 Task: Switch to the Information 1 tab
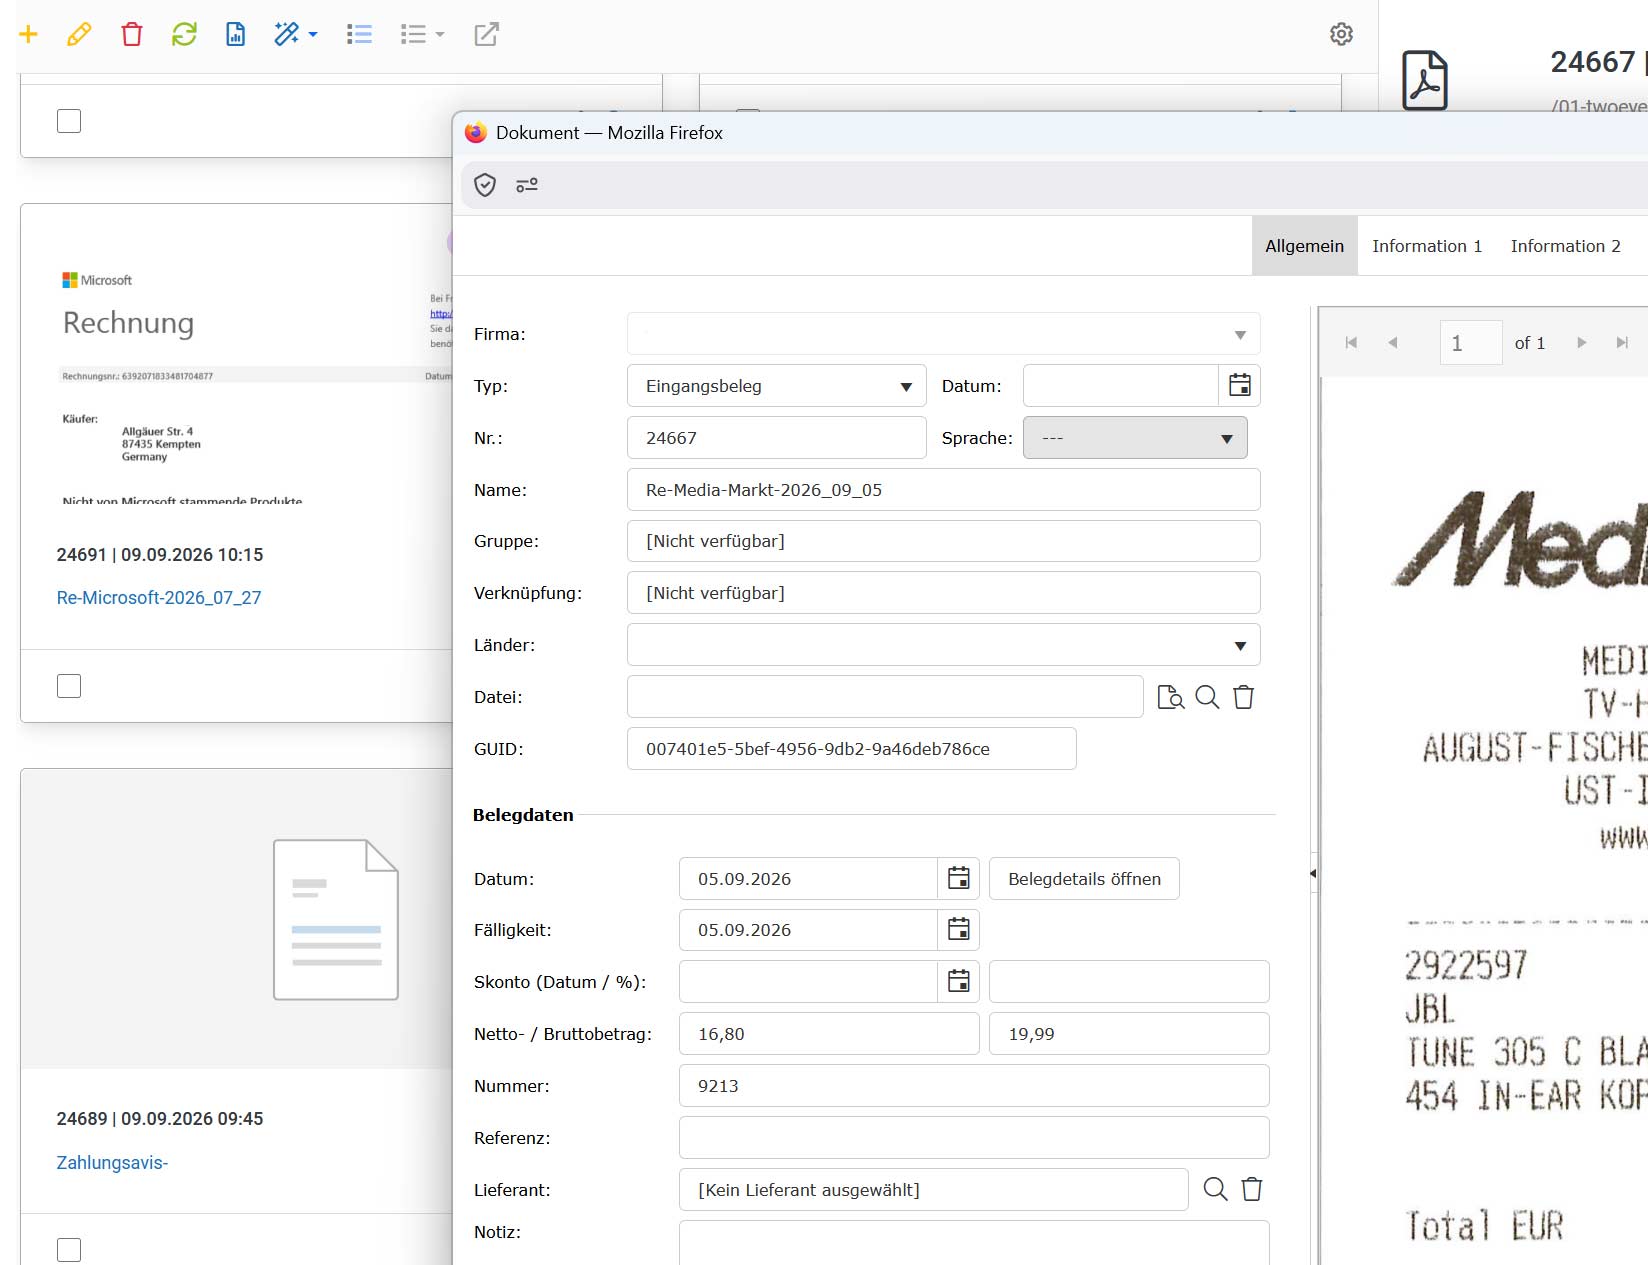coord(1427,246)
